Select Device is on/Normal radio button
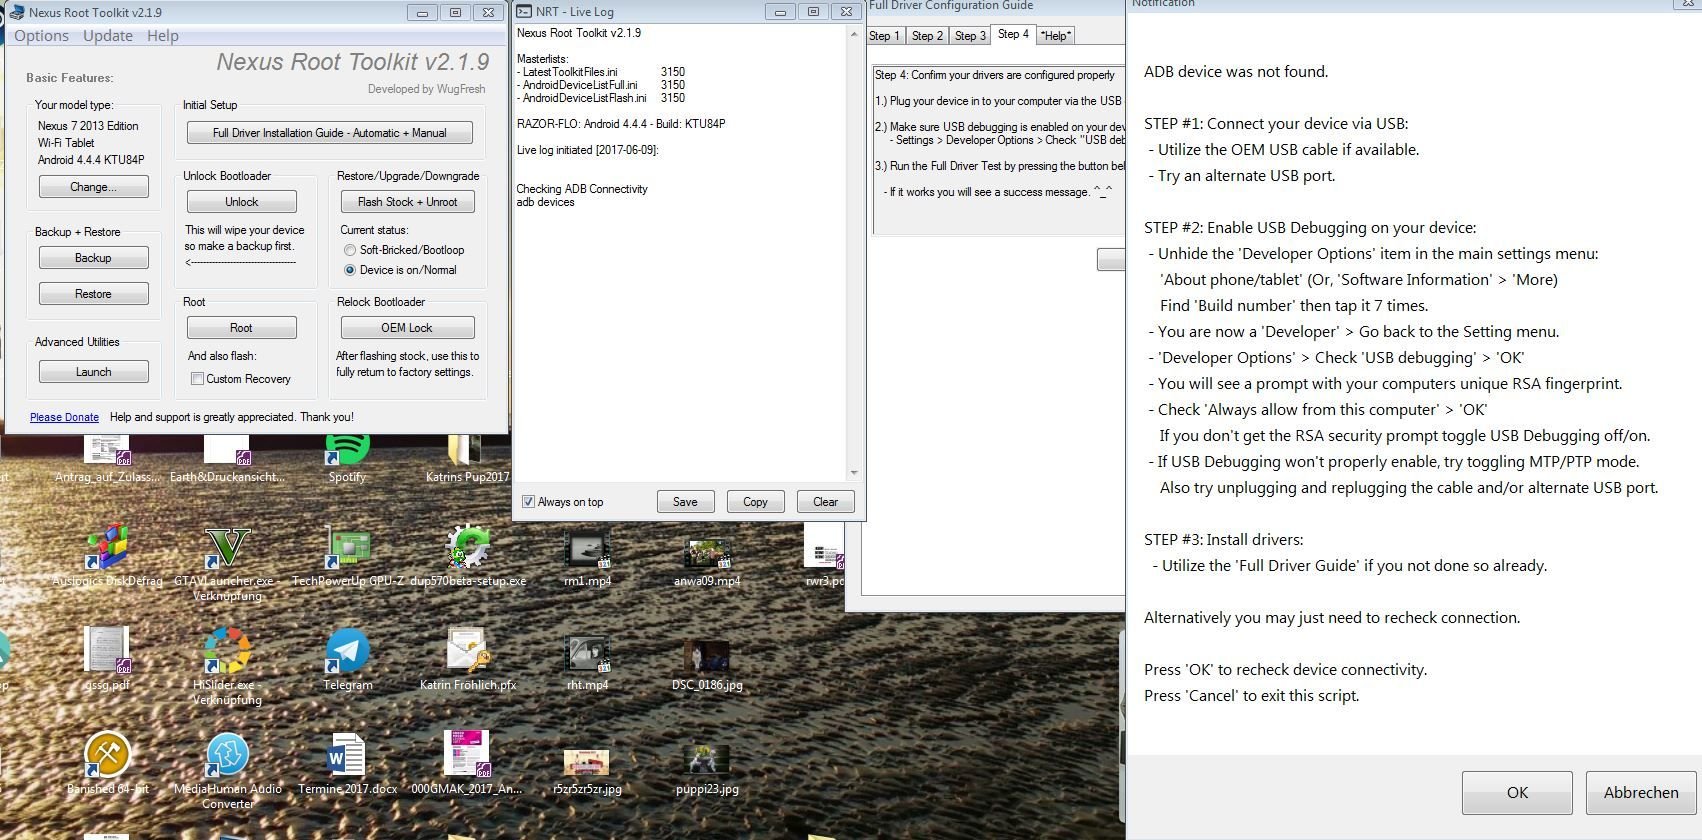The height and width of the screenshot is (840, 1702). coord(350,270)
